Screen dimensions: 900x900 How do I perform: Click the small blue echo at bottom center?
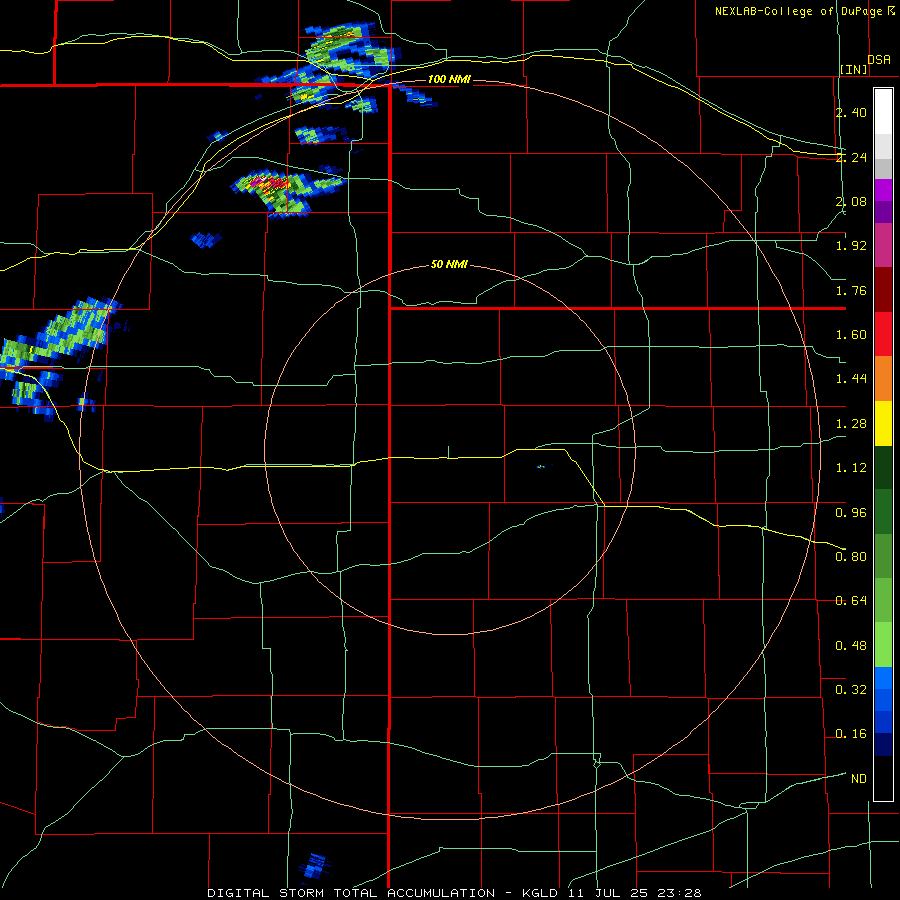click(x=315, y=866)
